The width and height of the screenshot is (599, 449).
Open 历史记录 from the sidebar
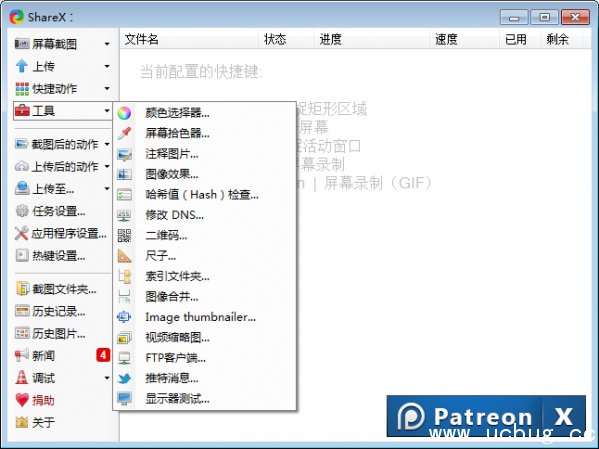[50, 311]
